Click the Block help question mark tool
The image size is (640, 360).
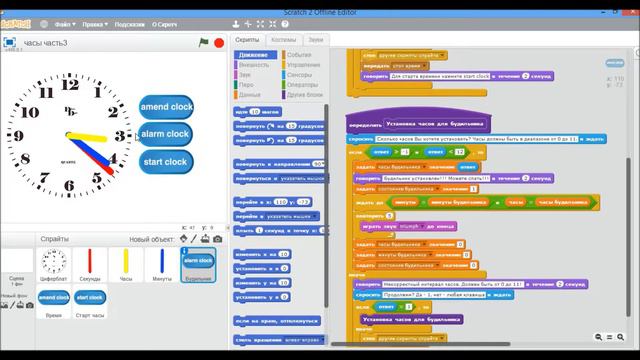[285, 24]
